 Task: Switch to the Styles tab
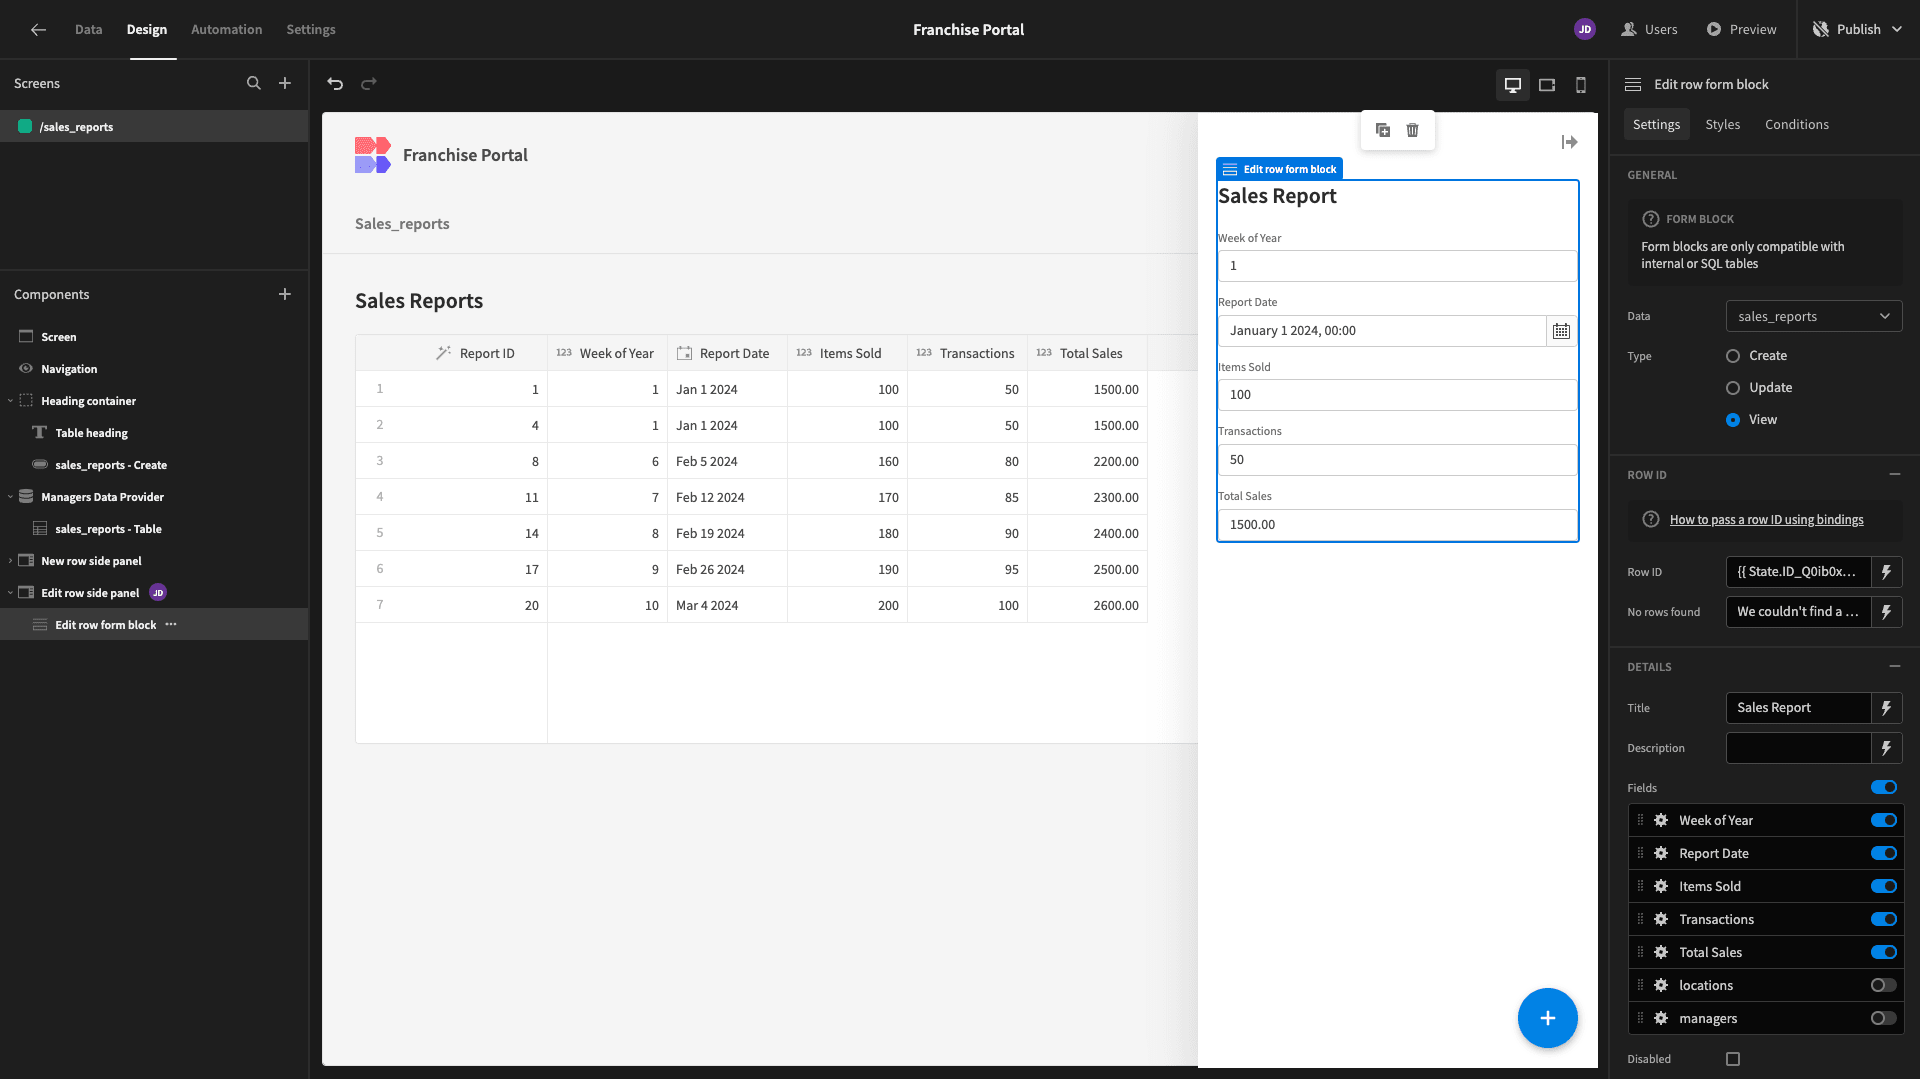pos(1722,124)
